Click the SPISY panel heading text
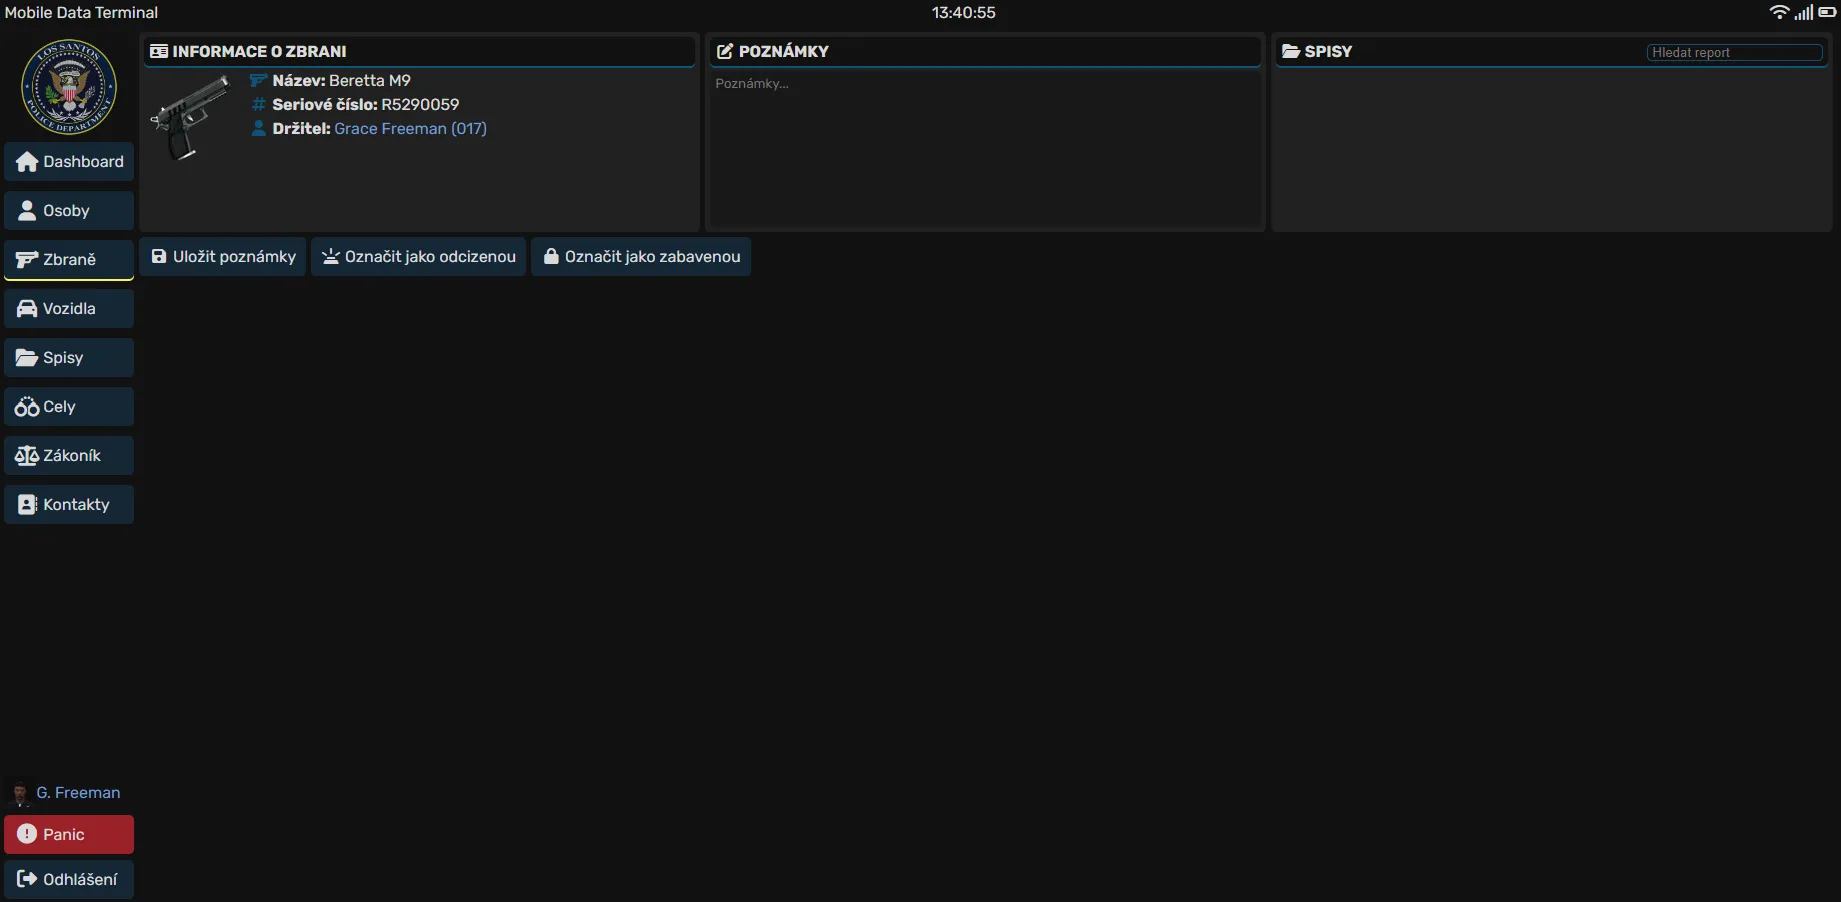Image resolution: width=1841 pixels, height=902 pixels. tap(1328, 52)
